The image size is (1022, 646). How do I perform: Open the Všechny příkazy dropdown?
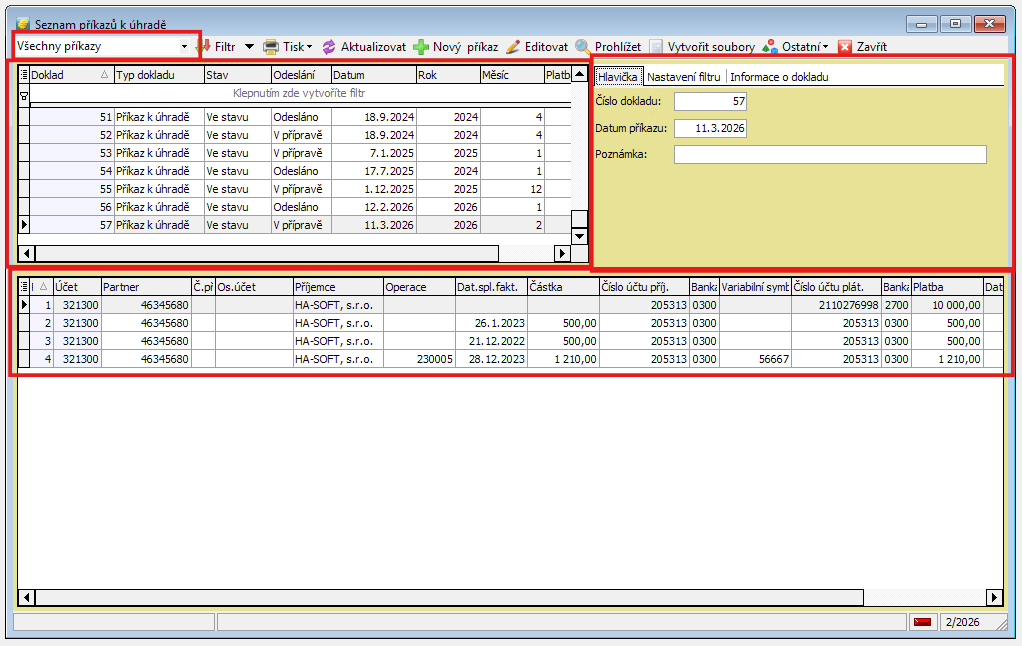click(184, 46)
